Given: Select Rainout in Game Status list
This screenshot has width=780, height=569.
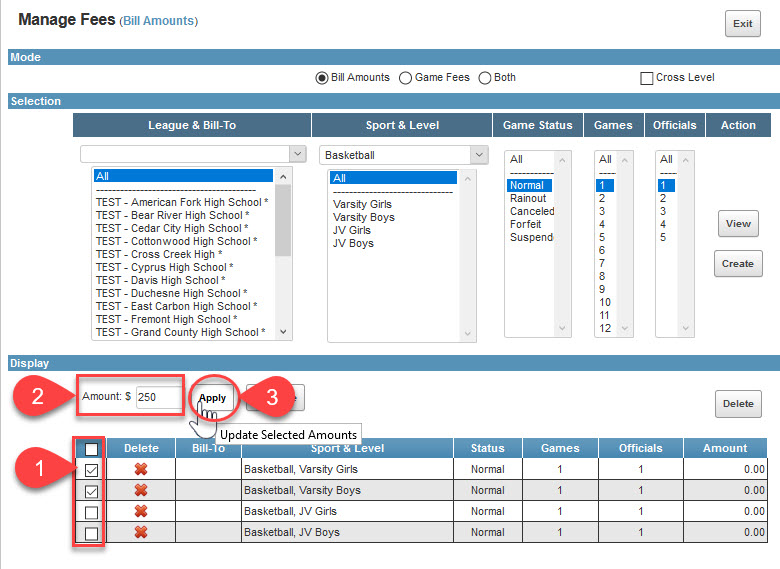Looking at the screenshot, I should [x=528, y=198].
